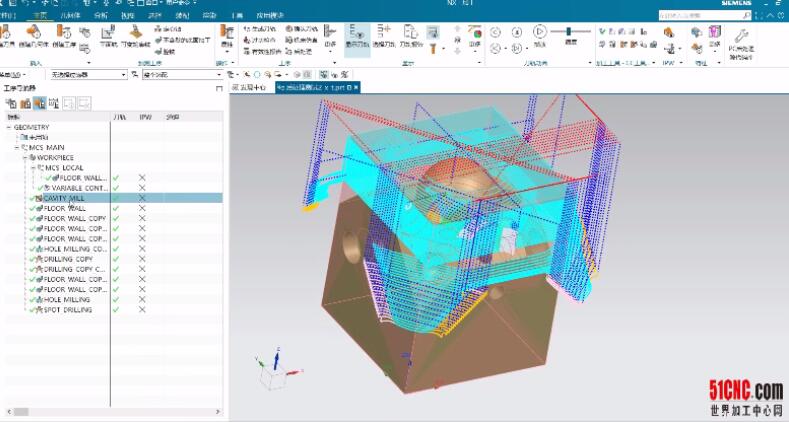Image resolution: width=789 pixels, height=422 pixels.
Task: Toggle the maximize box on Operation Navigator panel
Action: (x=219, y=88)
